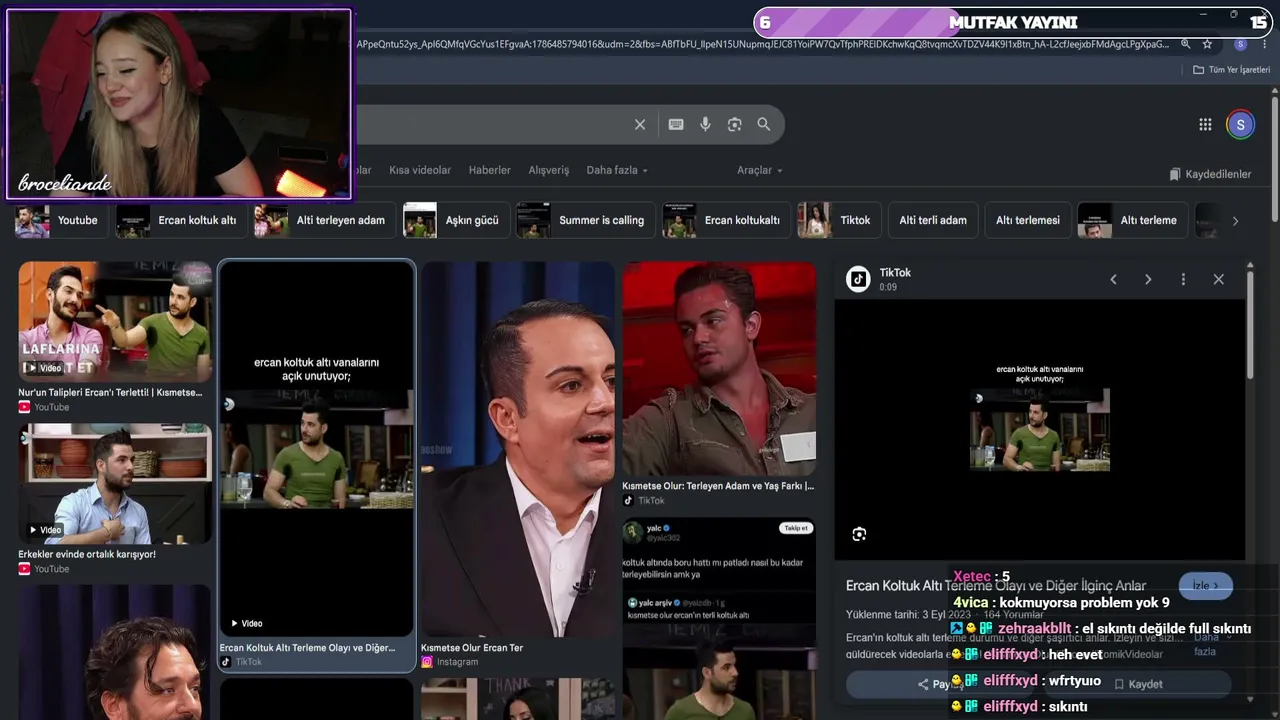Screen dimensions: 1280x720
Task: Open the Erkekler evinde ortalık karışıyor thumbnail
Action: click(x=115, y=484)
